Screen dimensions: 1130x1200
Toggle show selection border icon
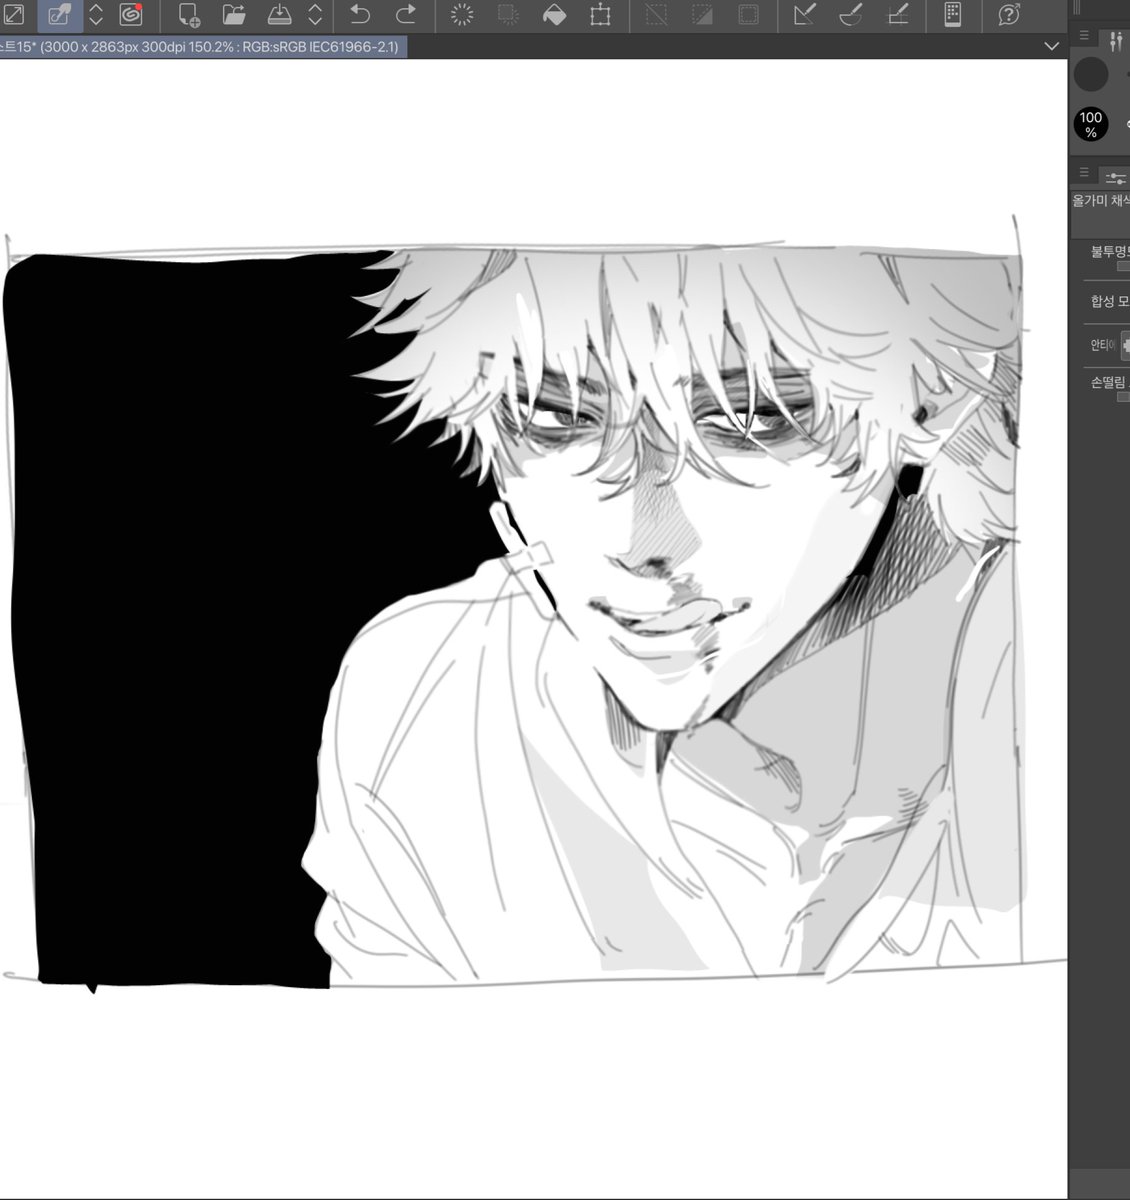click(x=748, y=15)
